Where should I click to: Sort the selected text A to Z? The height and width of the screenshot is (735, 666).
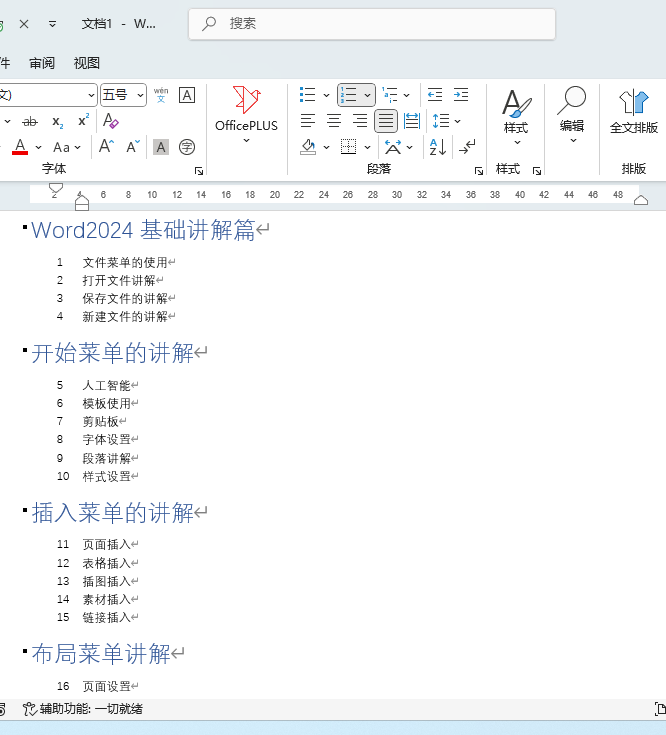point(438,147)
